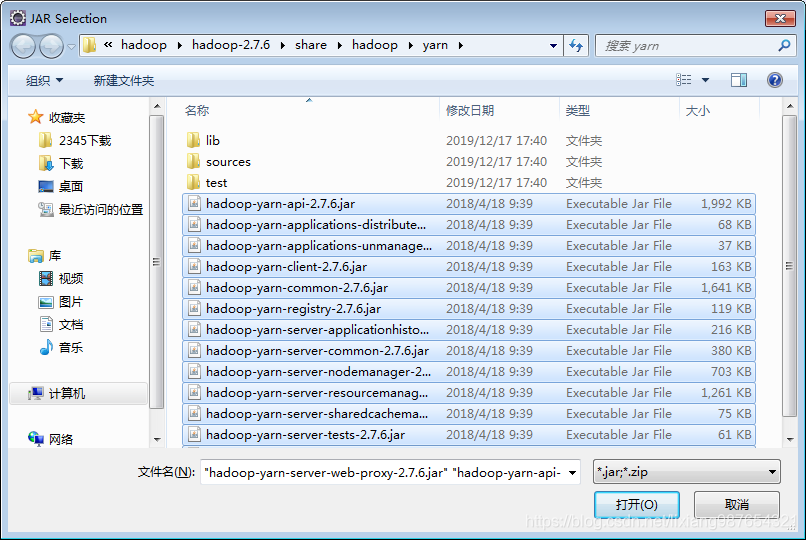Screen dimensions: 806x540
Task: Click hadoop-2.7.6 in address breadcrumb
Action: point(231,45)
